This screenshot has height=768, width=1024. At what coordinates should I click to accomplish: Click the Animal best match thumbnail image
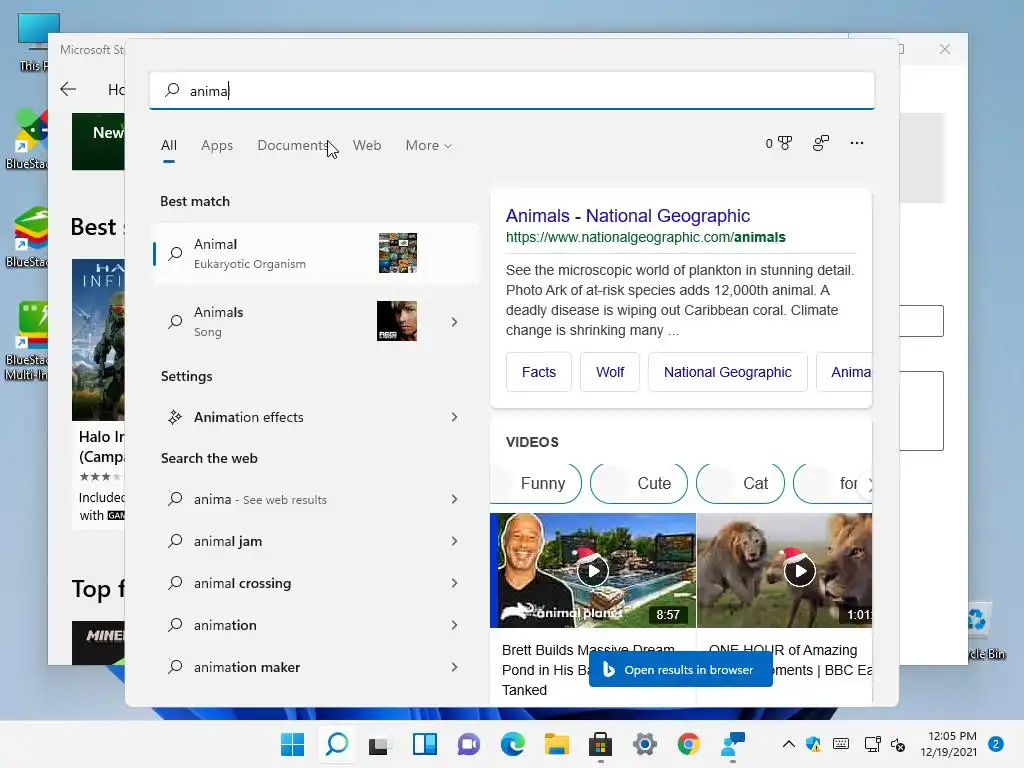click(398, 253)
